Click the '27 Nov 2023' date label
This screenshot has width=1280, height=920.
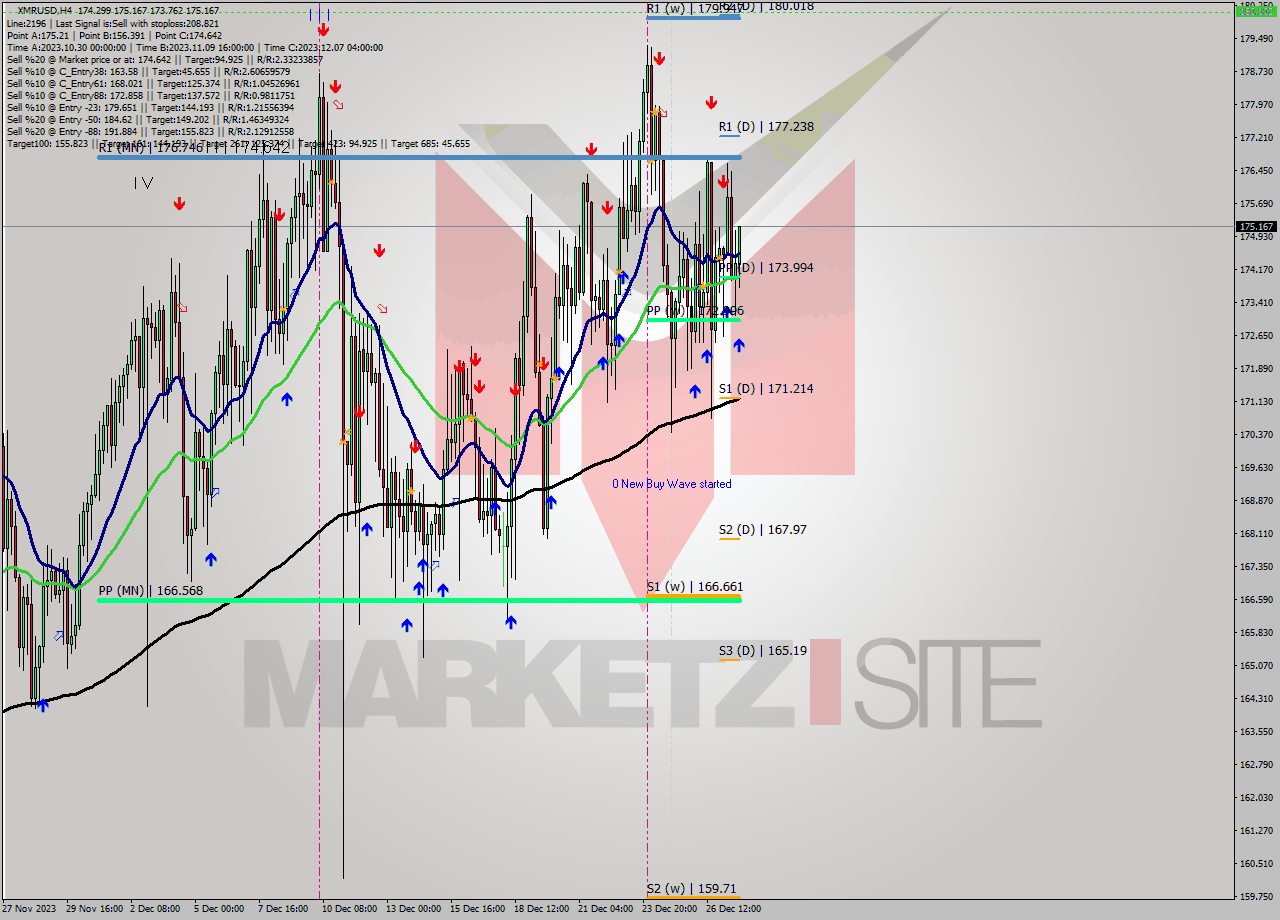click(x=29, y=909)
